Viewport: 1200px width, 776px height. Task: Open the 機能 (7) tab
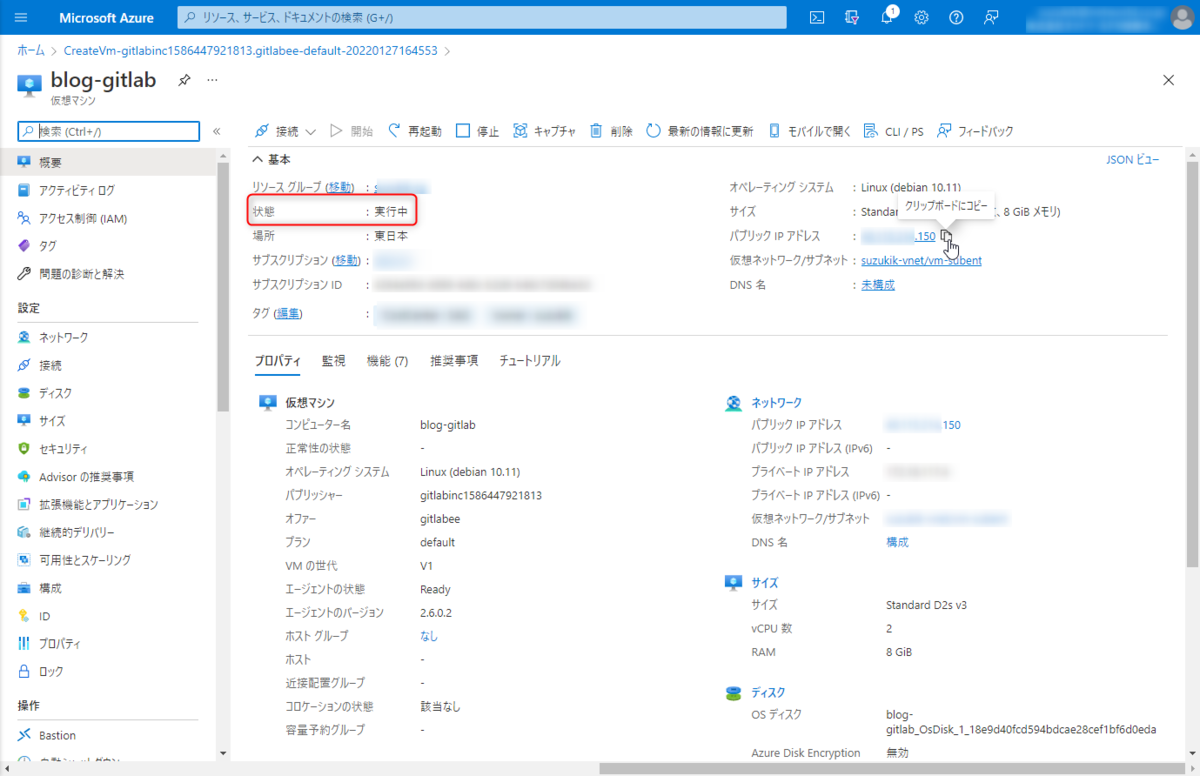pos(387,360)
